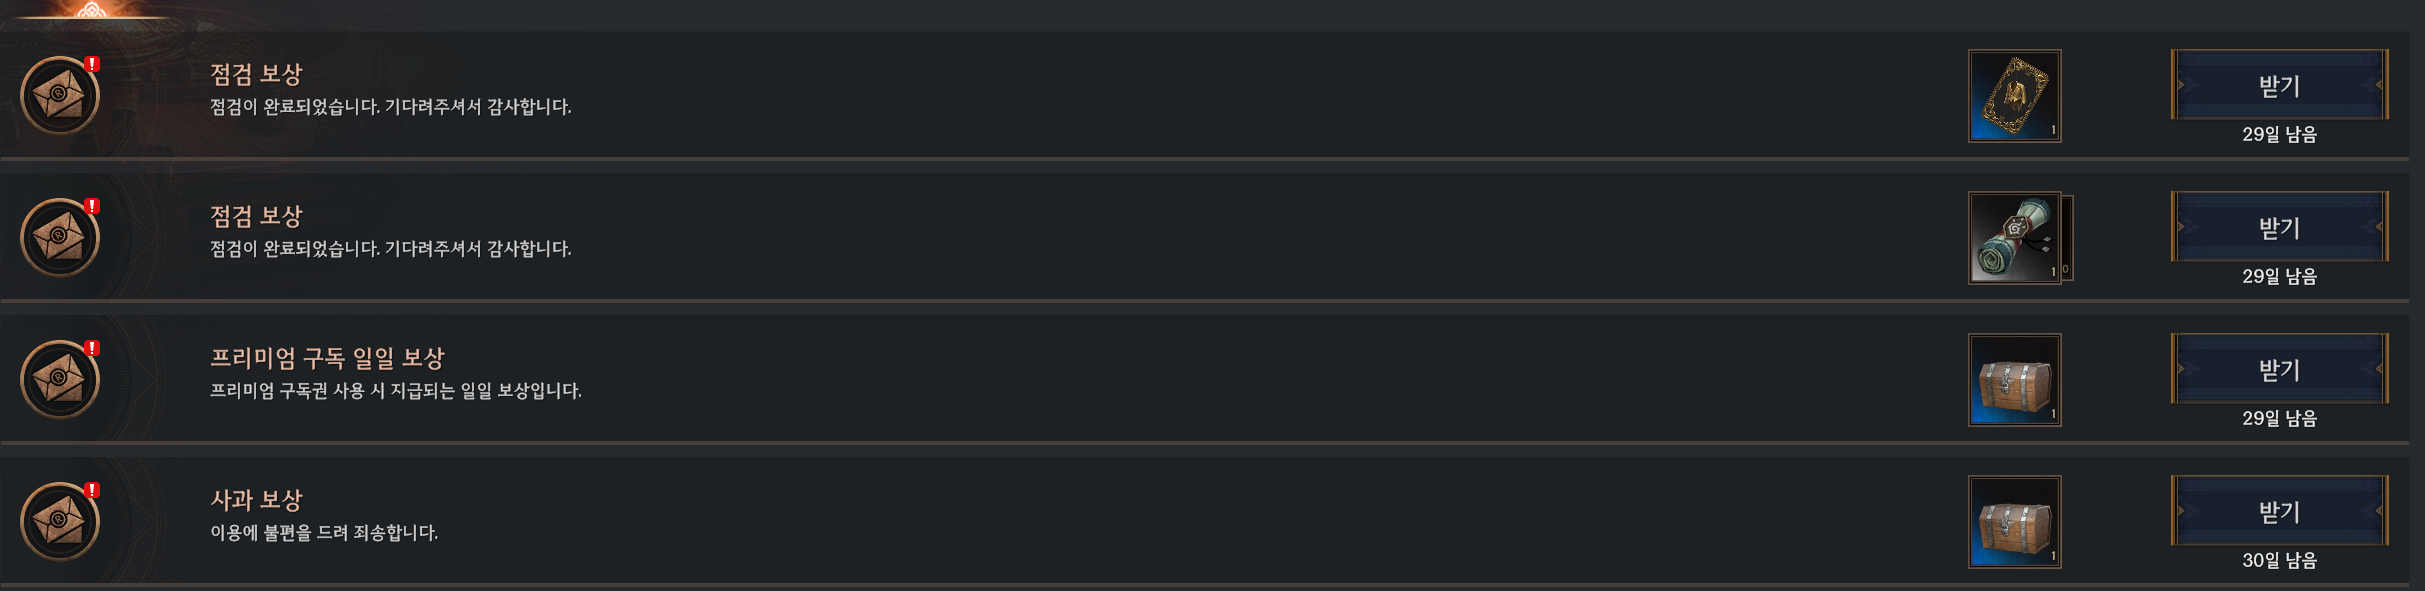Open the envelope icon for 프리미엄 구독 일일 보상
Viewport: 2425px width, 591px height.
pyautogui.click(x=60, y=379)
